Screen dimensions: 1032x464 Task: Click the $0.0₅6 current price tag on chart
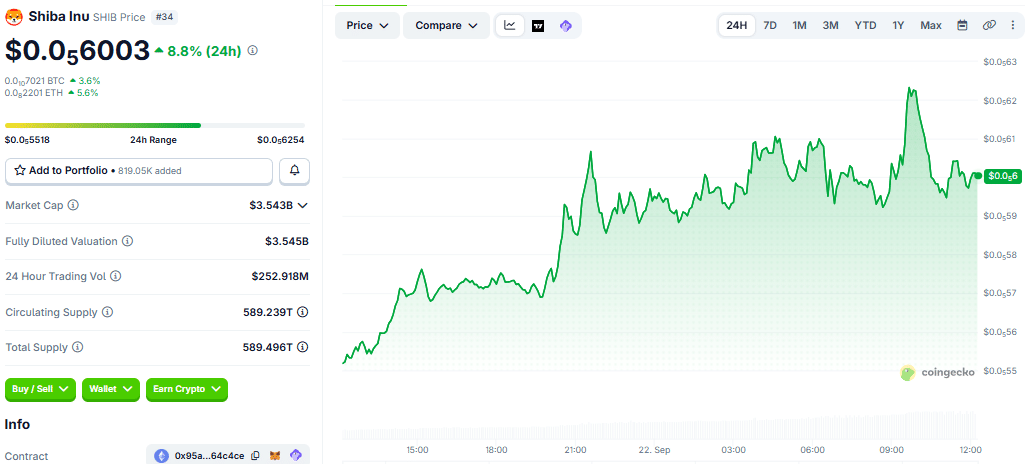[x=1002, y=176]
